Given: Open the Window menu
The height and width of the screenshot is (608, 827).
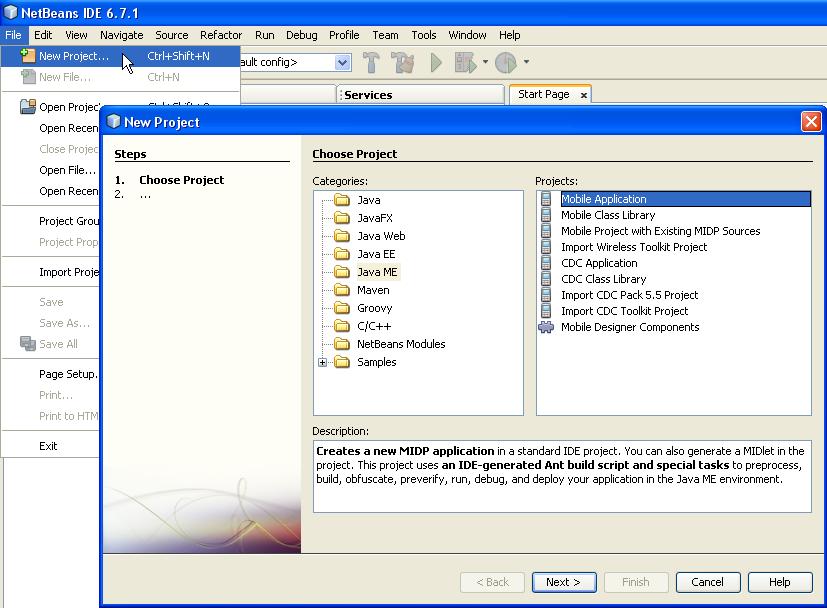Looking at the screenshot, I should point(467,35).
